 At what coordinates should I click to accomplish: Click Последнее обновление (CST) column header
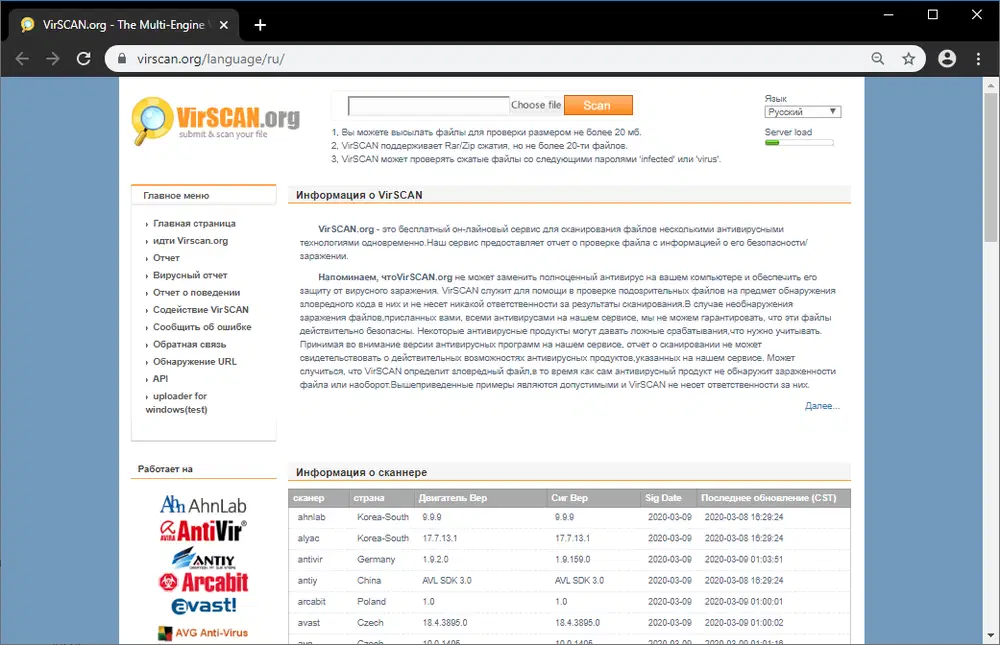(768, 498)
